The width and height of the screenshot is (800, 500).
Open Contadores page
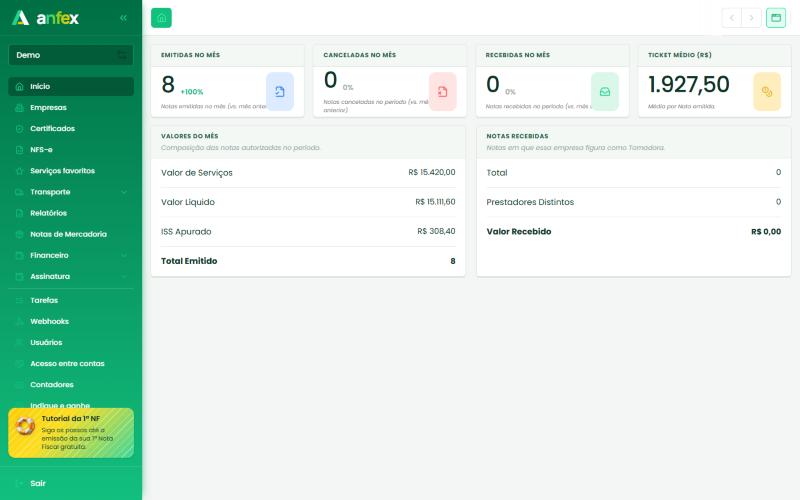[x=71, y=385]
